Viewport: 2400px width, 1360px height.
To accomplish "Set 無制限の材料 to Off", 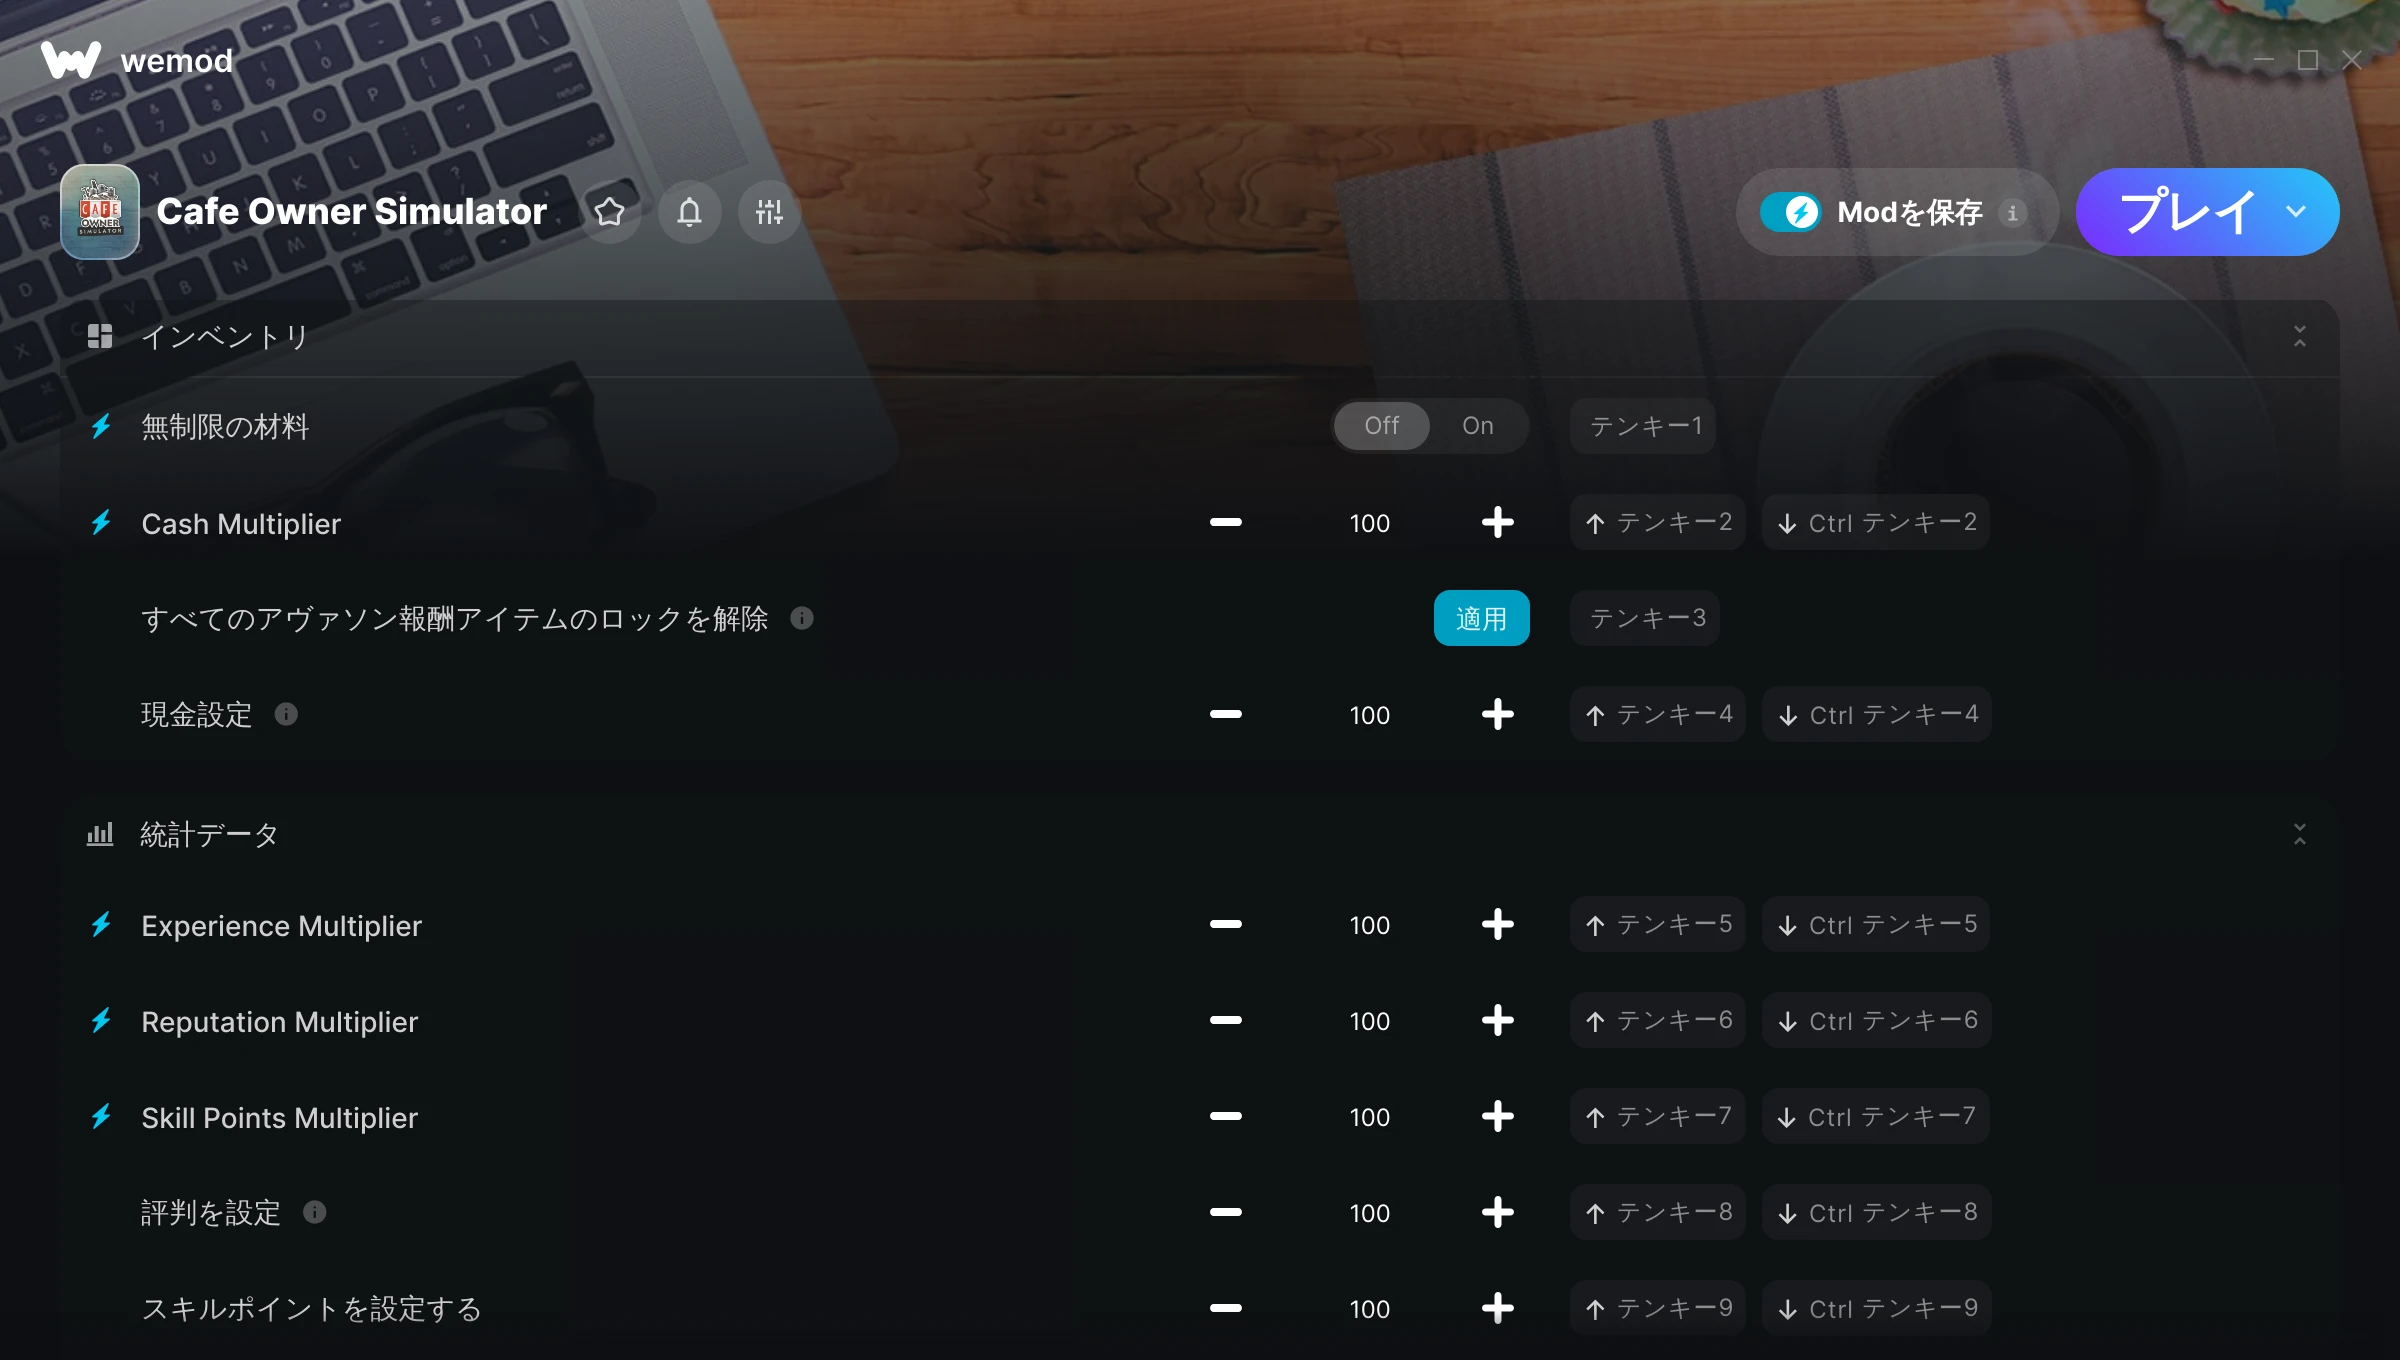I will point(1382,426).
